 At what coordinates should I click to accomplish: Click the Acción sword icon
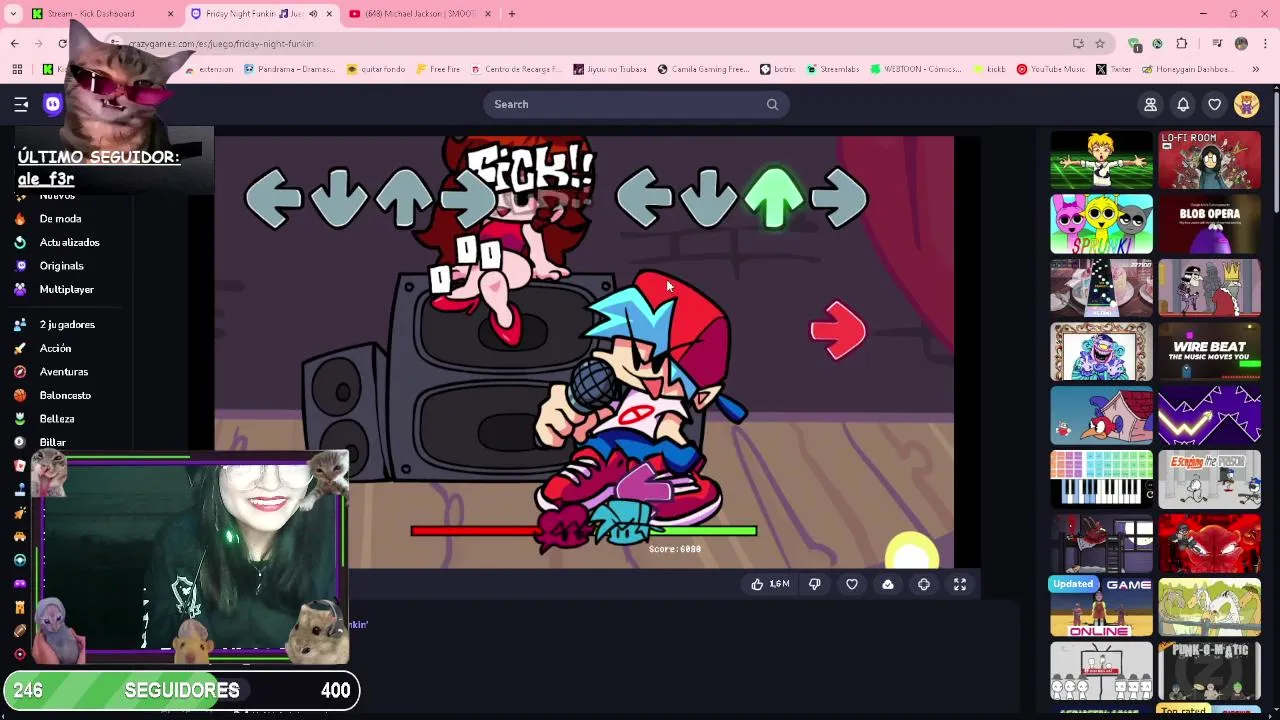[20, 348]
